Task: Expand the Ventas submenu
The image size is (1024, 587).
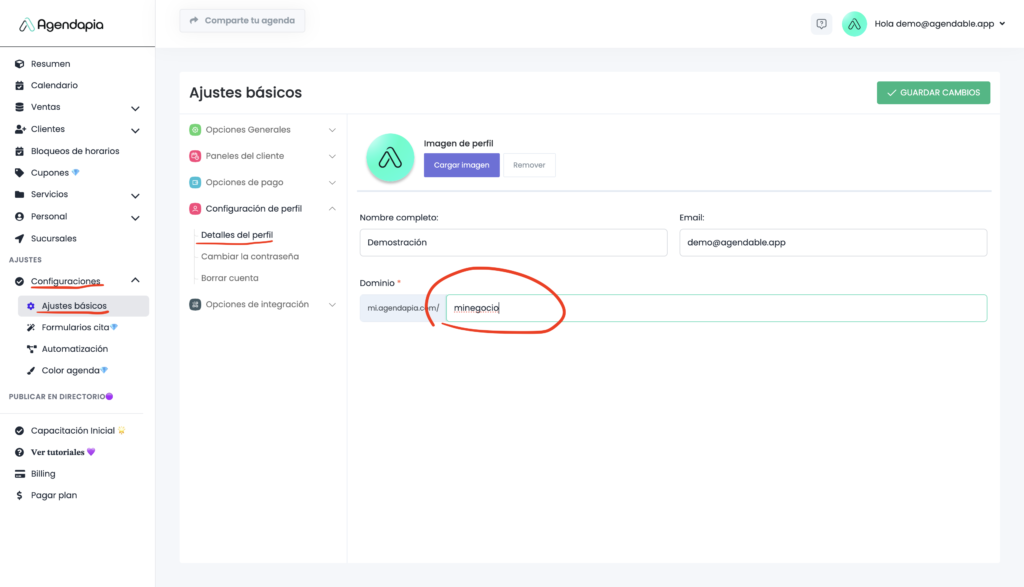Action: pyautogui.click(x=135, y=108)
